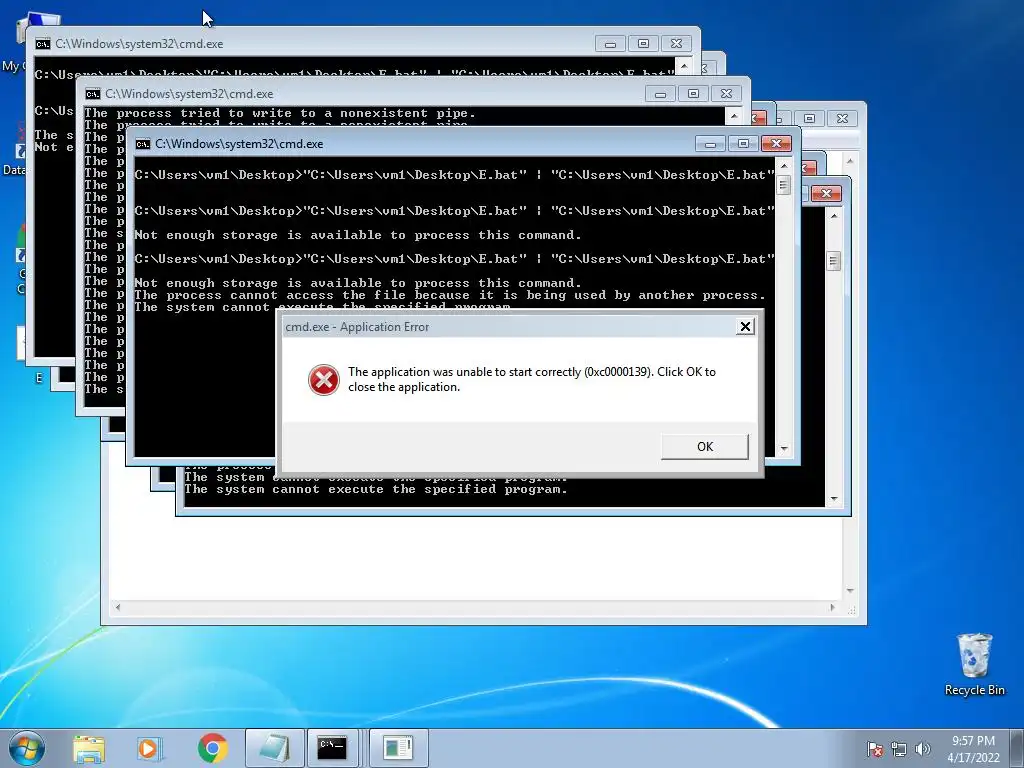Viewport: 1024px width, 768px height.
Task: Open the volume speaker icon in tray
Action: 922,749
